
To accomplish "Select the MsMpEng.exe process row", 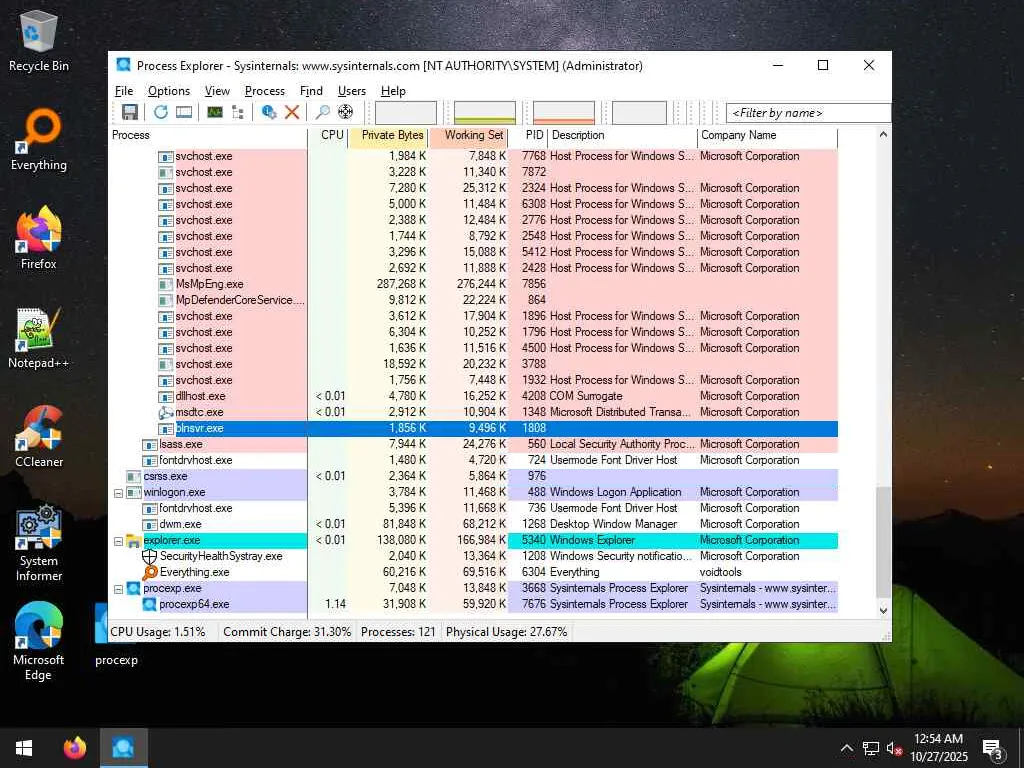I will tap(473, 284).
